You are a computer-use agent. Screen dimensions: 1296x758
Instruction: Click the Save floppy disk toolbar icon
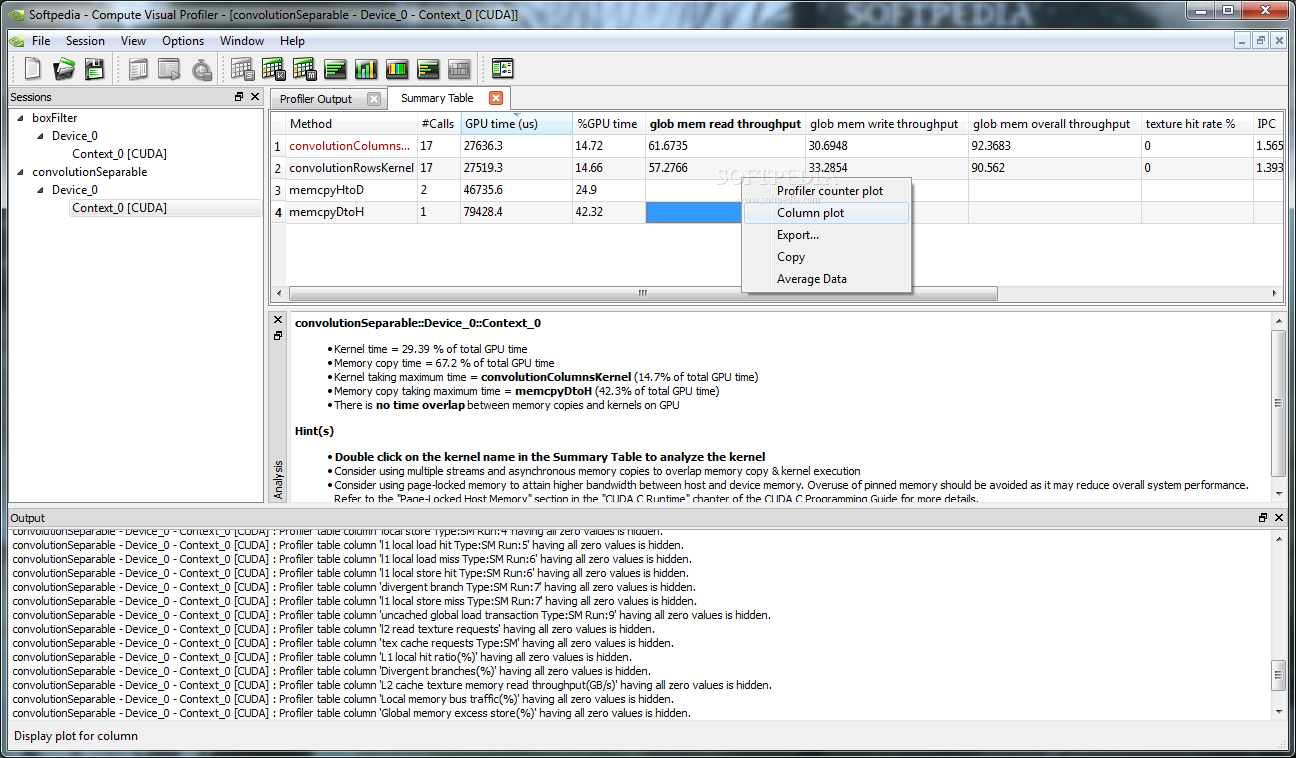(94, 69)
